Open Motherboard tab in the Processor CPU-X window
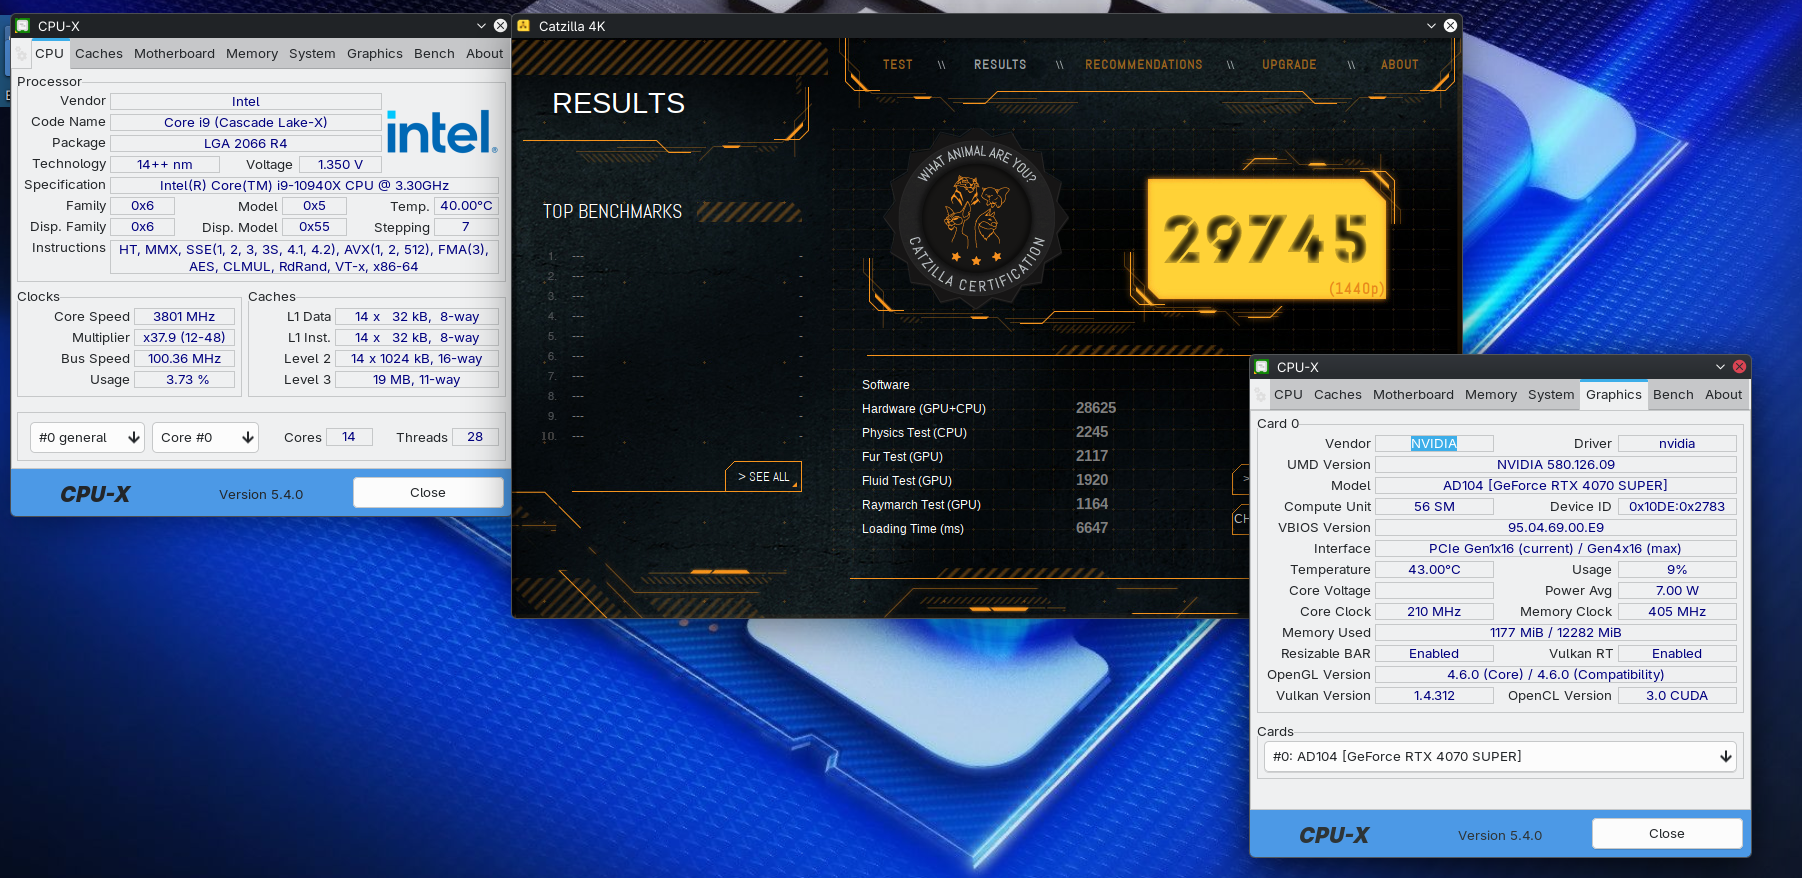 click(x=174, y=54)
